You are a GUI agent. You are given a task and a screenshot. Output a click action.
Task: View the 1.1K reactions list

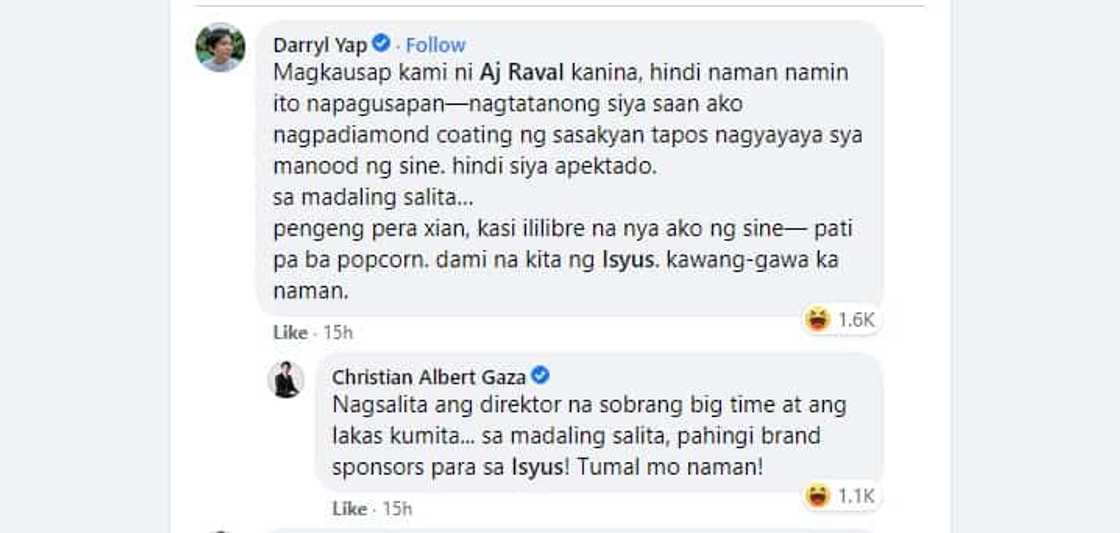856,496
